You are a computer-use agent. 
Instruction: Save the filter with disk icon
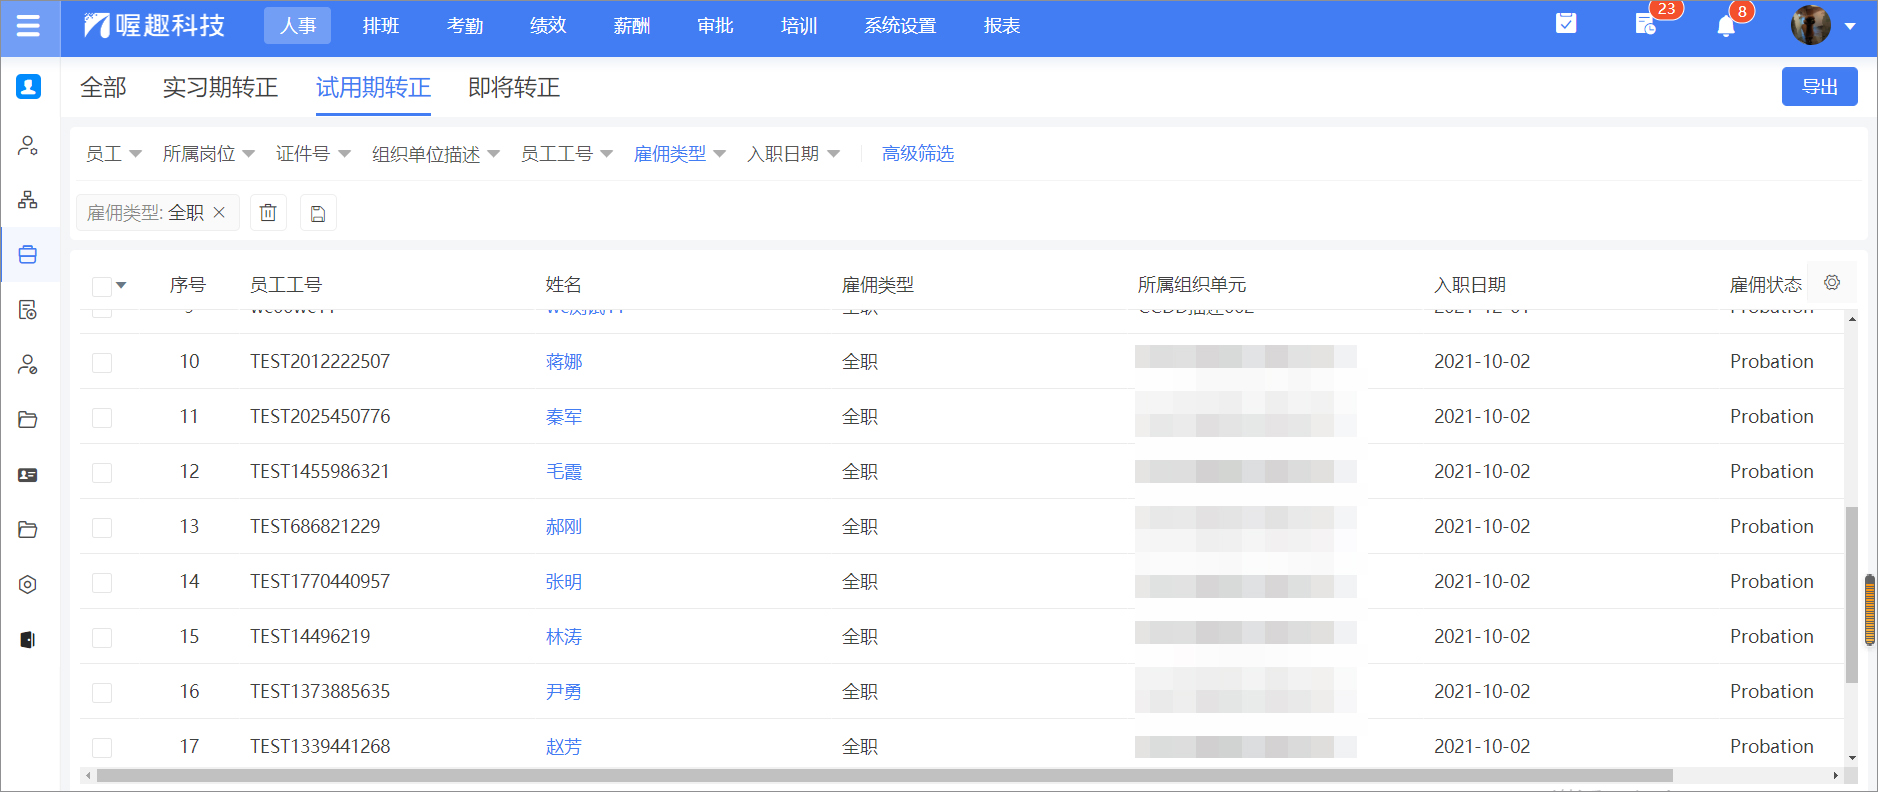(x=318, y=213)
